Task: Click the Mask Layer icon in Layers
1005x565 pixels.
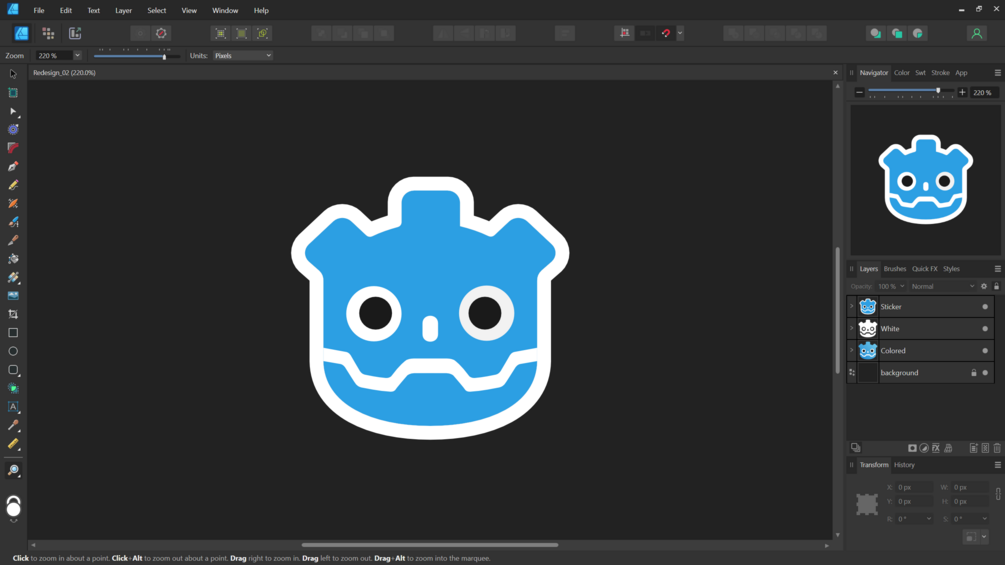Action: tap(912, 448)
